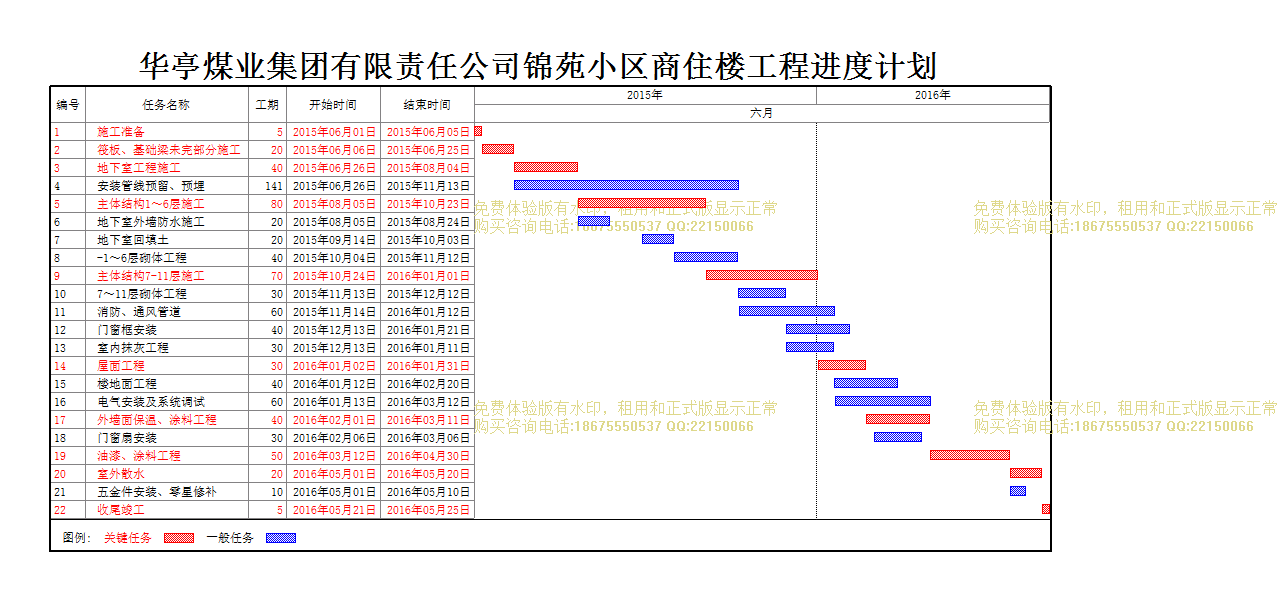The width and height of the screenshot is (1277, 600).
Task: Select task 门窗框安装
Action: point(127,329)
